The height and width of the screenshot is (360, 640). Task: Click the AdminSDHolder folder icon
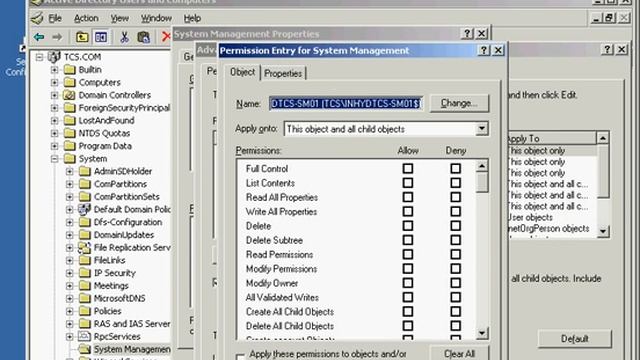point(84,171)
